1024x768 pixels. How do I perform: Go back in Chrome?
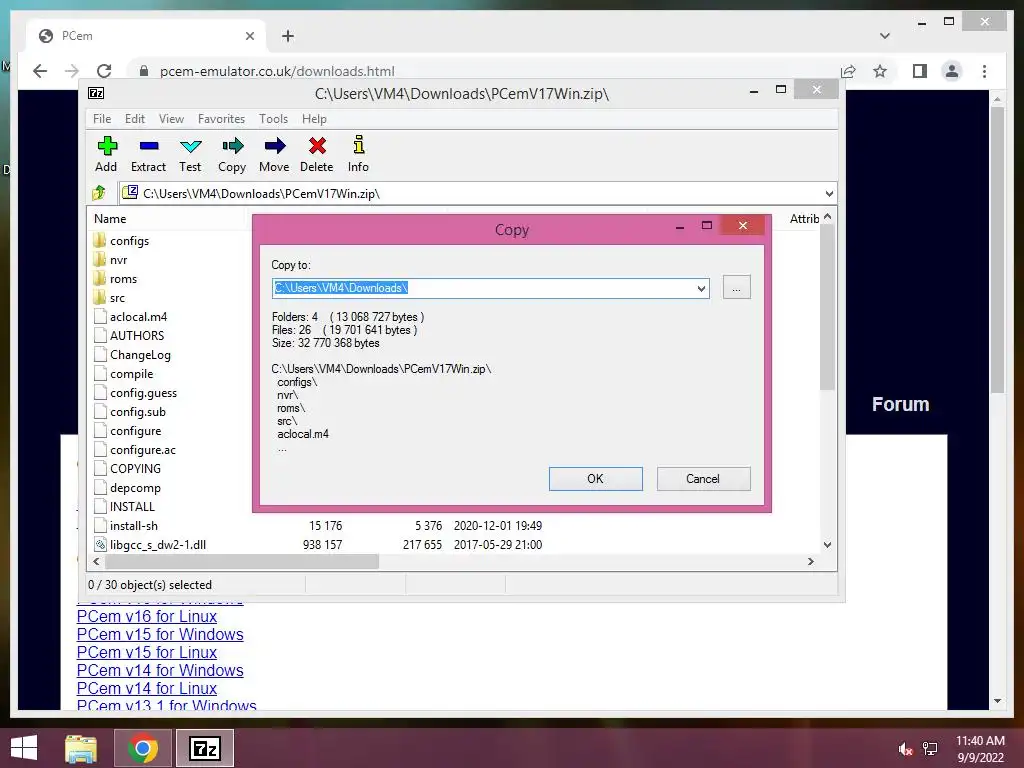coord(40,71)
